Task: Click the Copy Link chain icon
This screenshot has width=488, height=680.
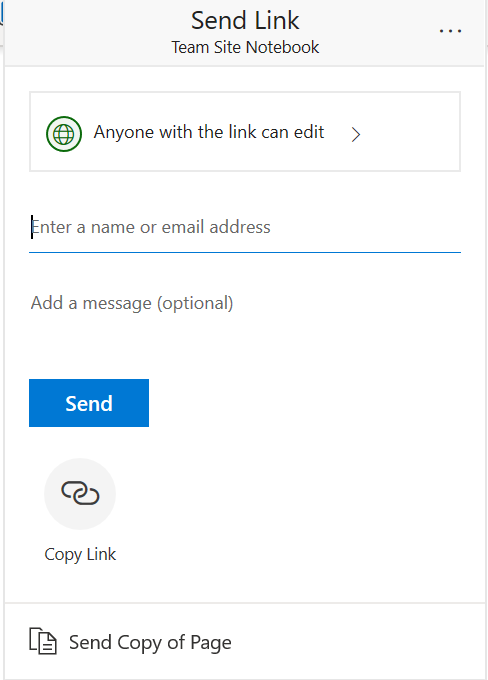Action: [x=80, y=493]
